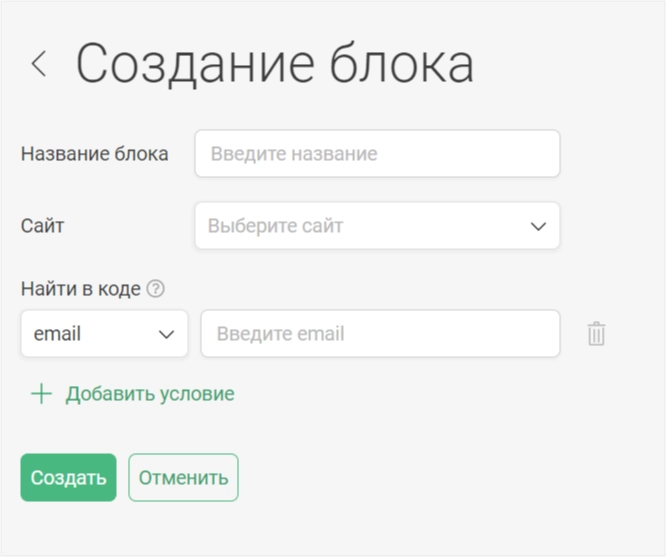Click the chevron arrow in site selector
The image size is (666, 557).
tap(539, 226)
